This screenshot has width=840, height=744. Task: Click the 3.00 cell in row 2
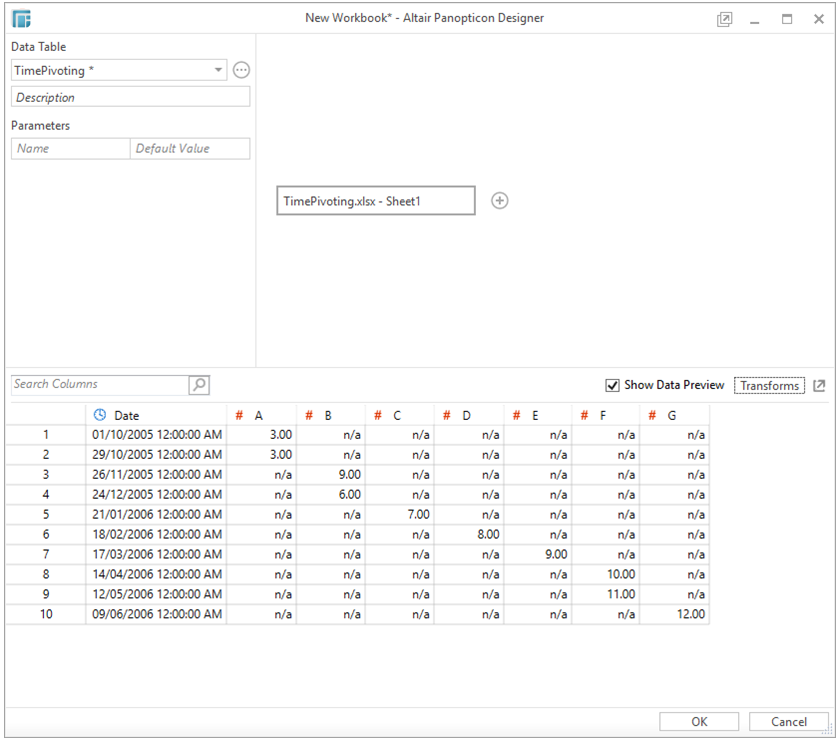coord(261,455)
